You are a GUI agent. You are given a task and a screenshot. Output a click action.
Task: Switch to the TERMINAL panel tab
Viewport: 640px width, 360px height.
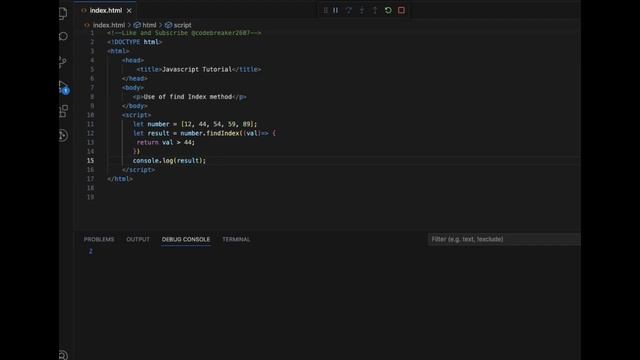pos(236,239)
